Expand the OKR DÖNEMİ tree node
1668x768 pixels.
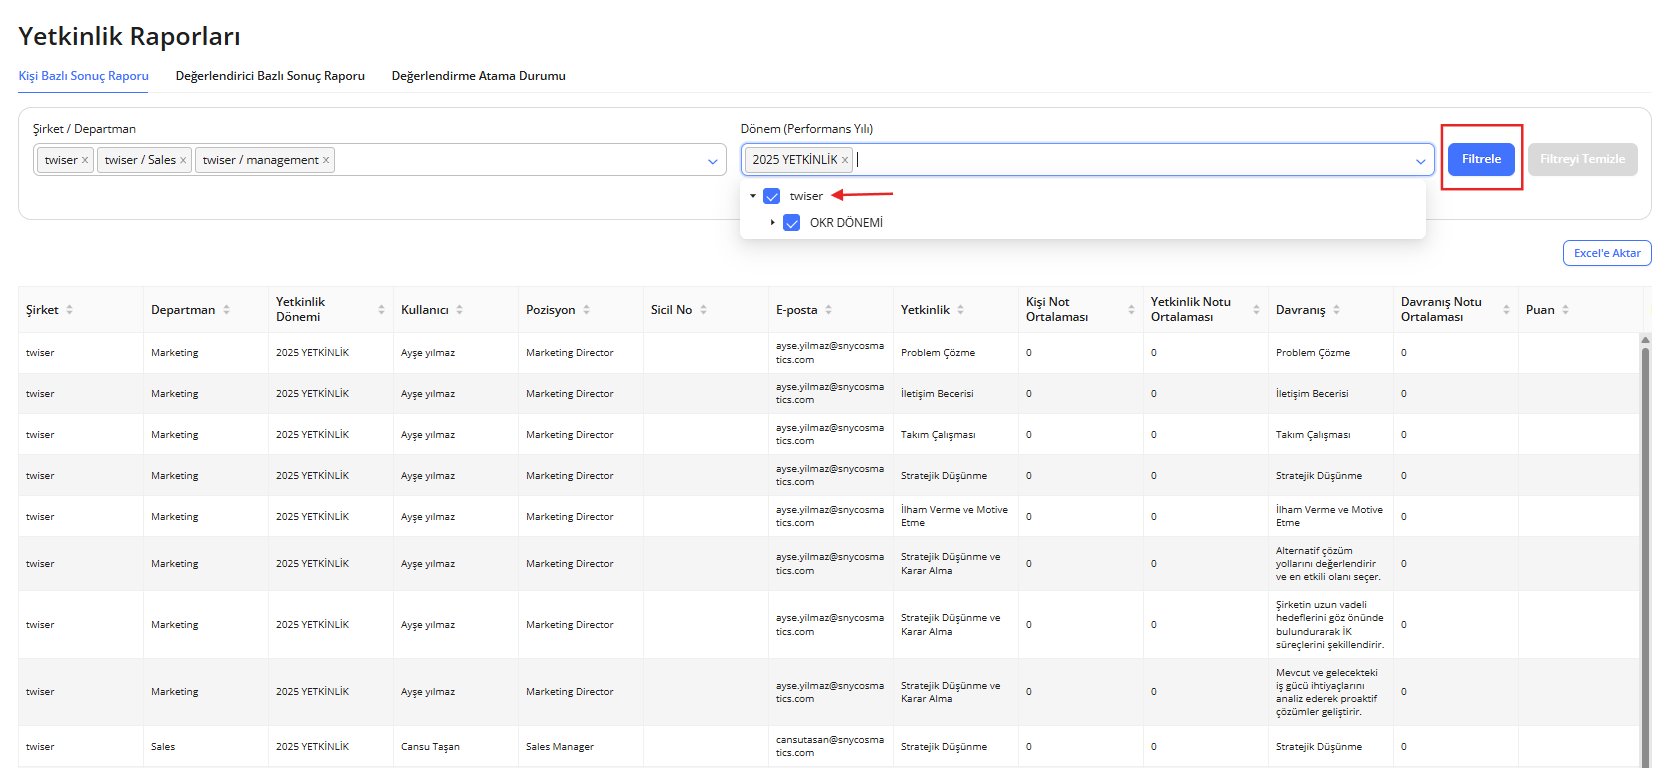point(773,223)
